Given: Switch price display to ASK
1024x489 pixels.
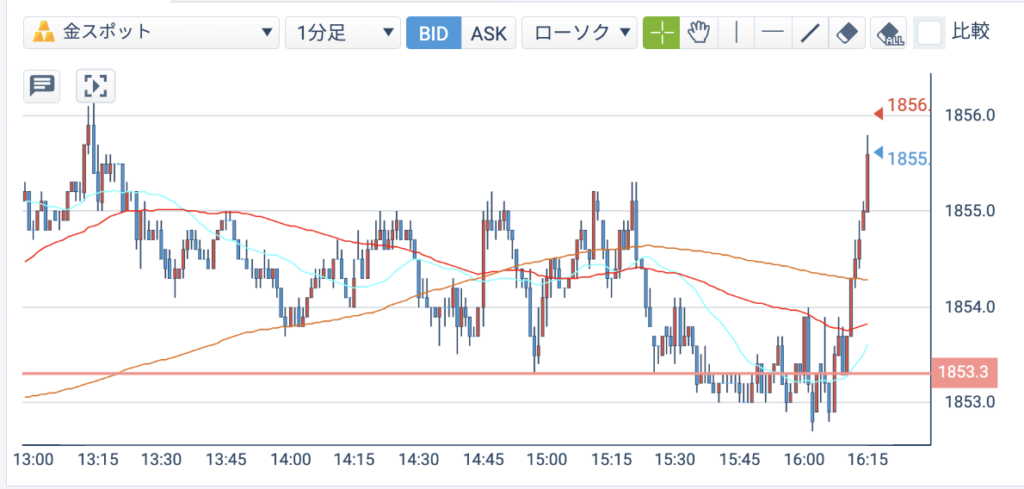Looking at the screenshot, I should coord(488,33).
